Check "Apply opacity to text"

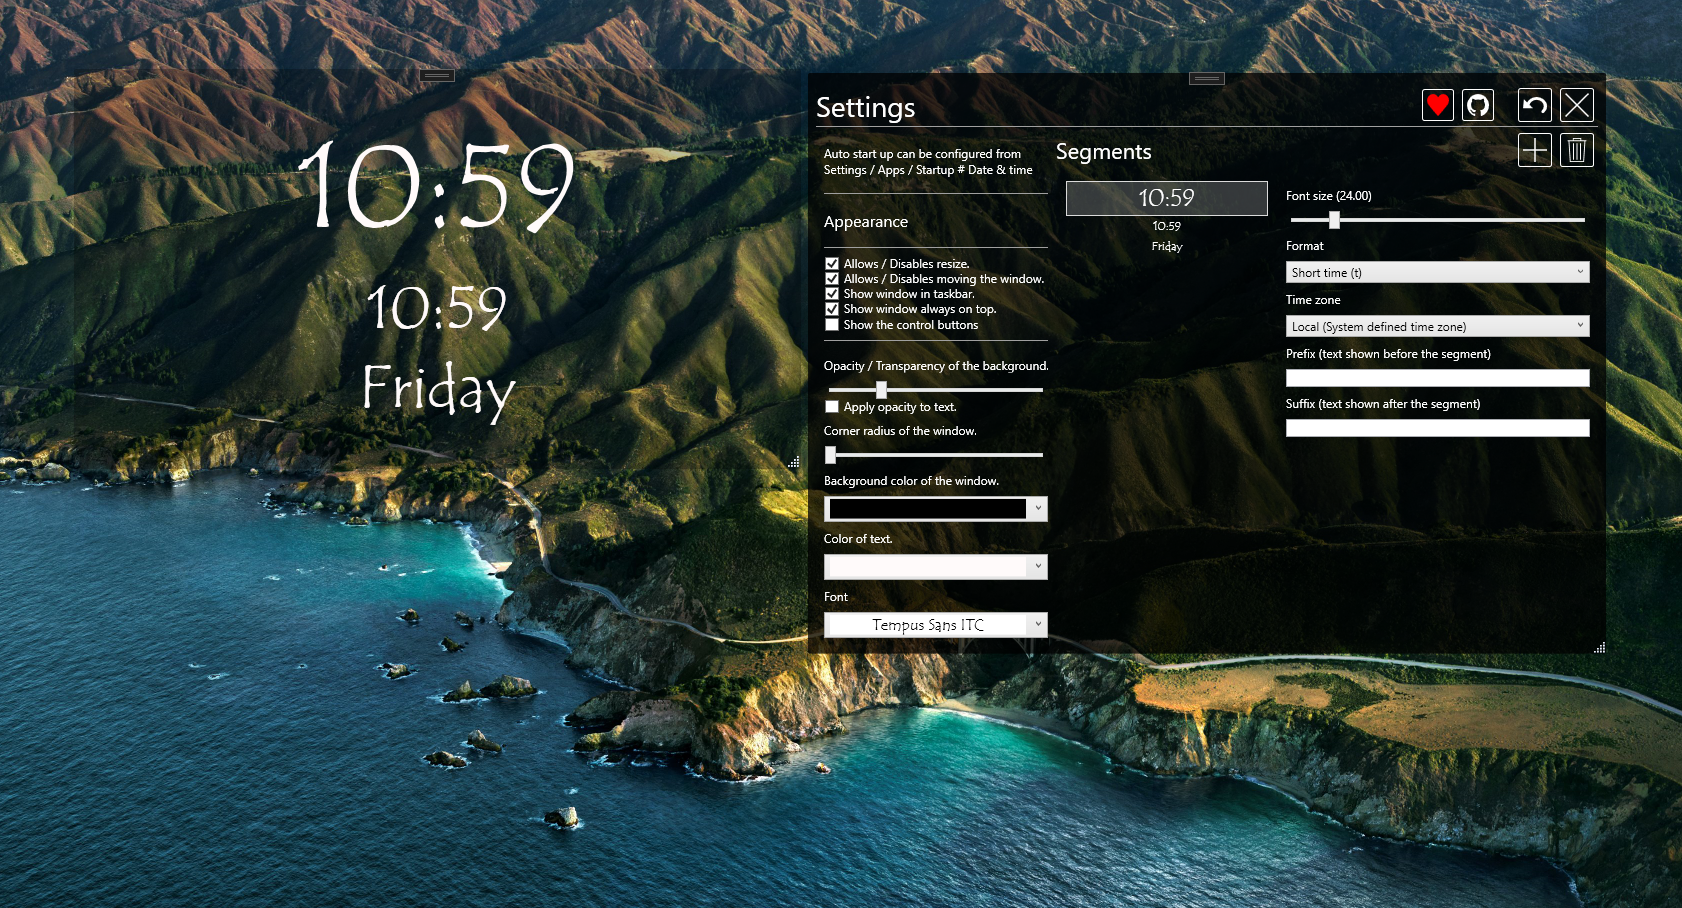831,406
